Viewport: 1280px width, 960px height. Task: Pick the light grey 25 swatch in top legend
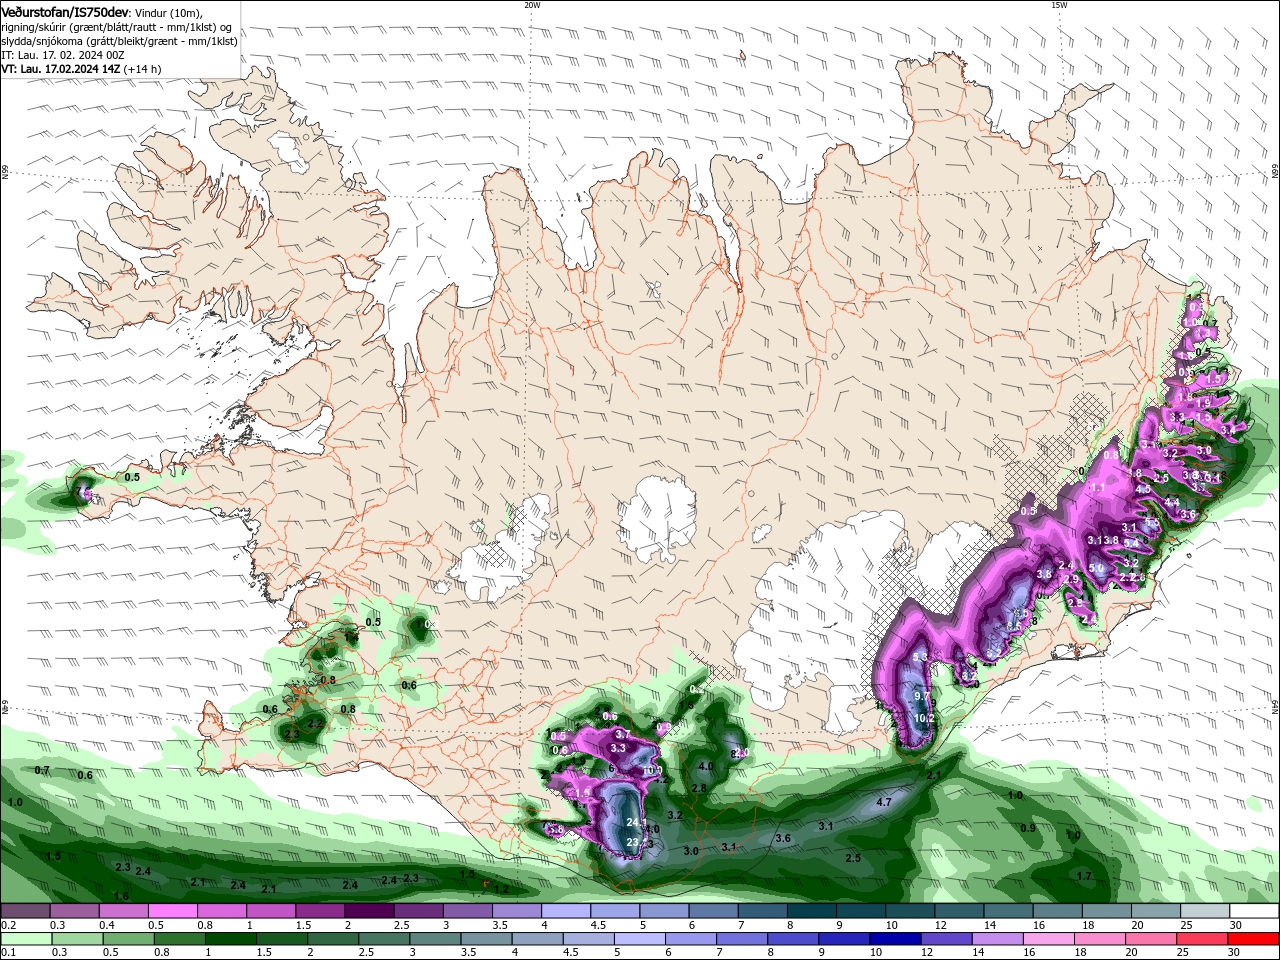point(1205,911)
